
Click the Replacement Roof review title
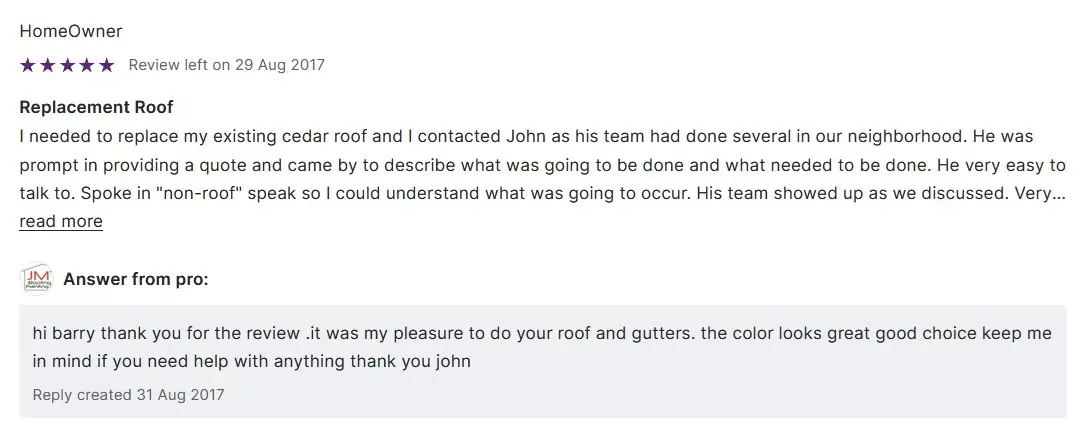(x=96, y=107)
